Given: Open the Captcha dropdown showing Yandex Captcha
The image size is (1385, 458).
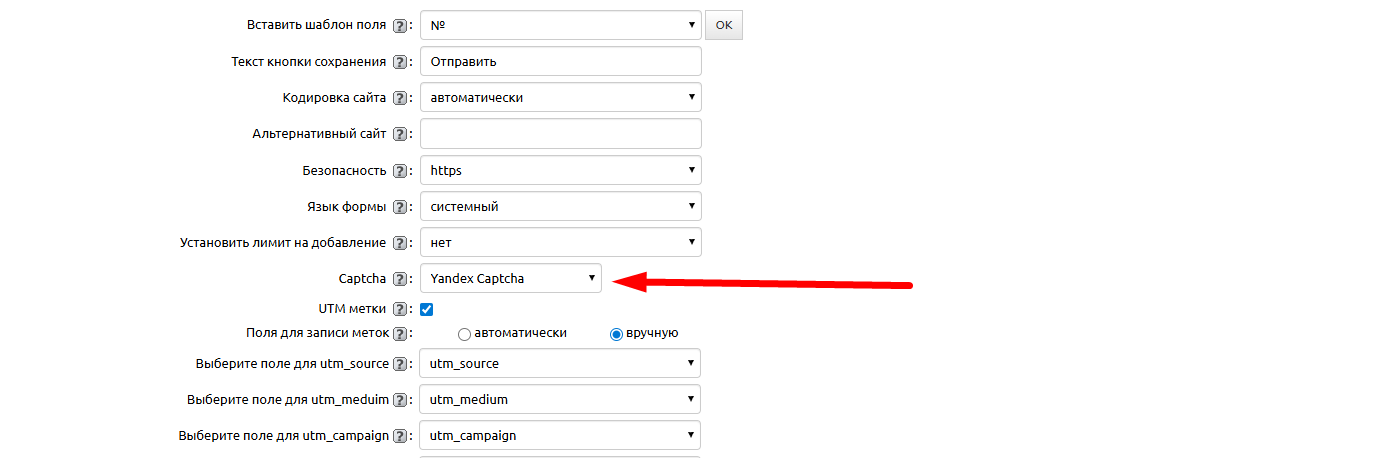Looking at the screenshot, I should point(510,279).
